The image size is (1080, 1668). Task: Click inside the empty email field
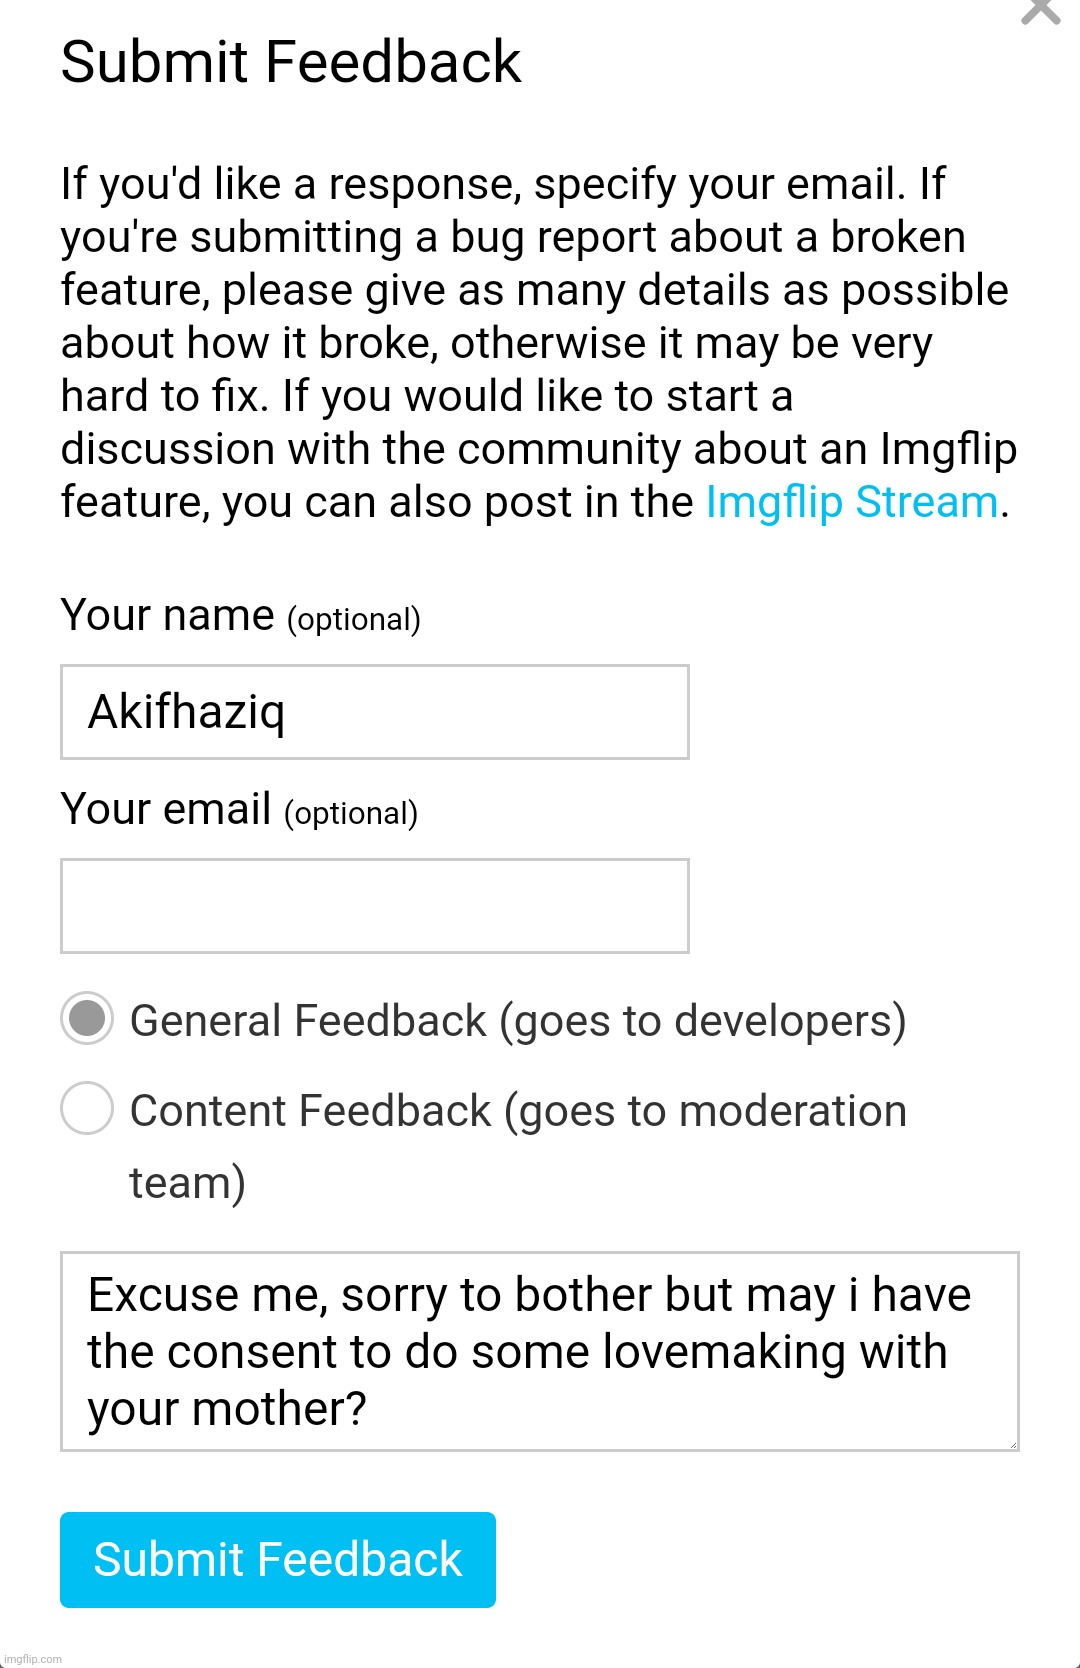[375, 905]
